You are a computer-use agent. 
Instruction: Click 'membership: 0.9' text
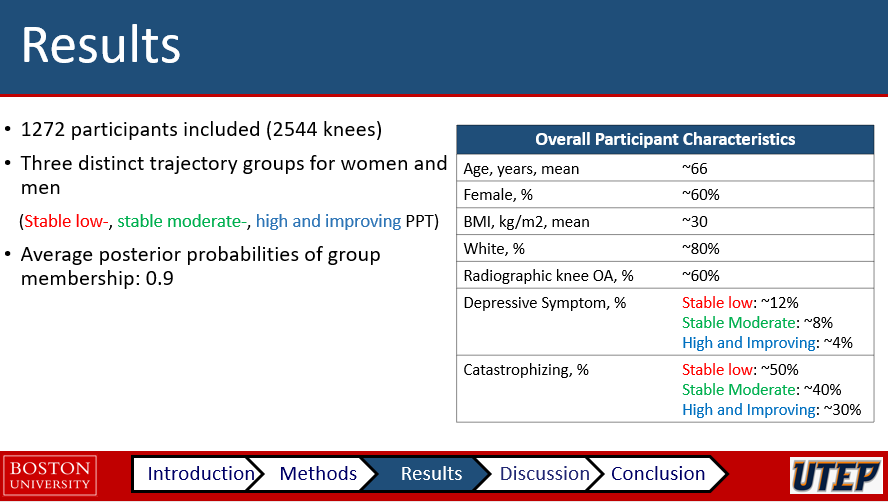(97, 279)
